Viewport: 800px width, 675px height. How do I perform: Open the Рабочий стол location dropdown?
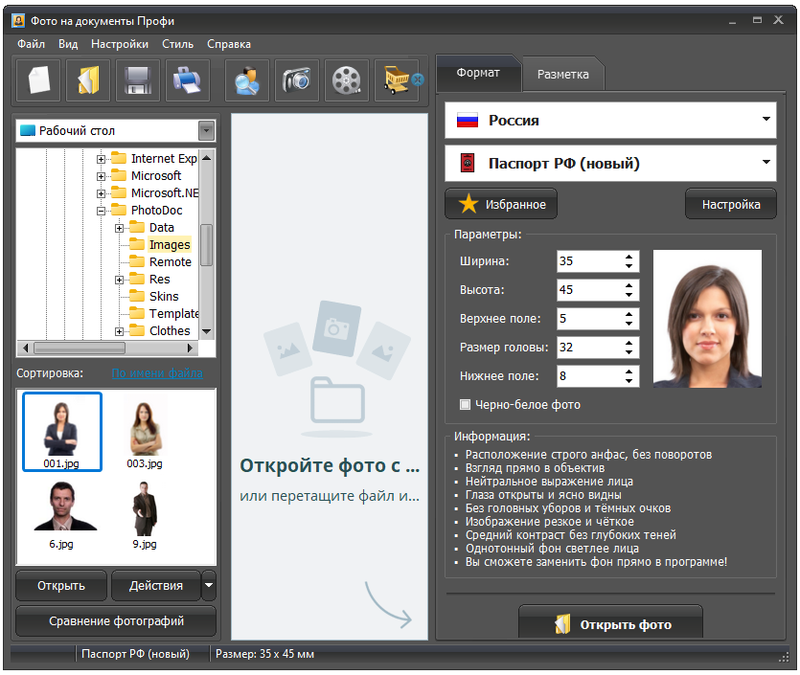(x=206, y=131)
